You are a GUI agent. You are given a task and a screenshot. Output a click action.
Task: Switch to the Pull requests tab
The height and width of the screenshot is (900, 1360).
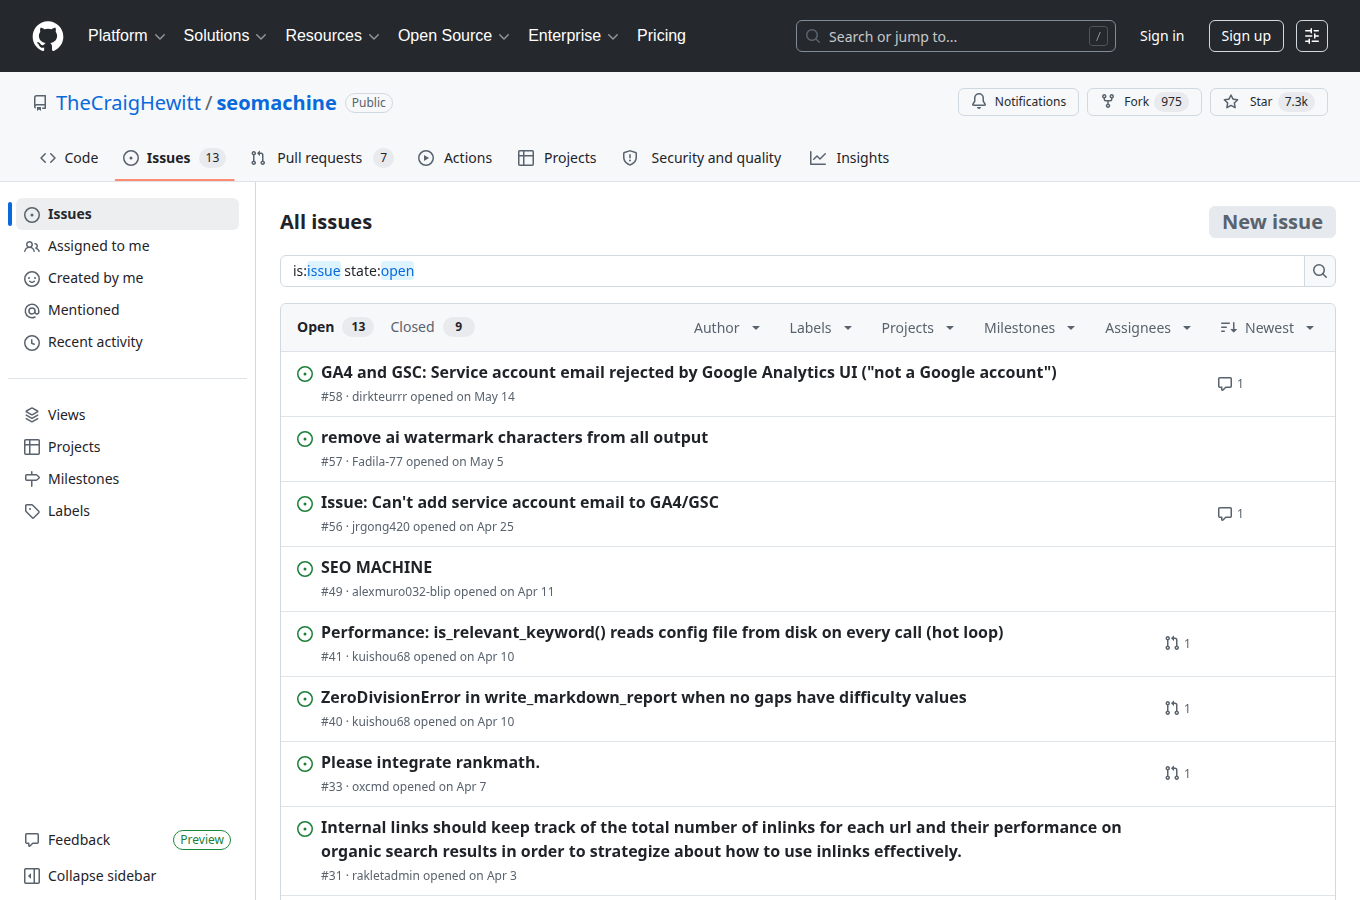[321, 158]
